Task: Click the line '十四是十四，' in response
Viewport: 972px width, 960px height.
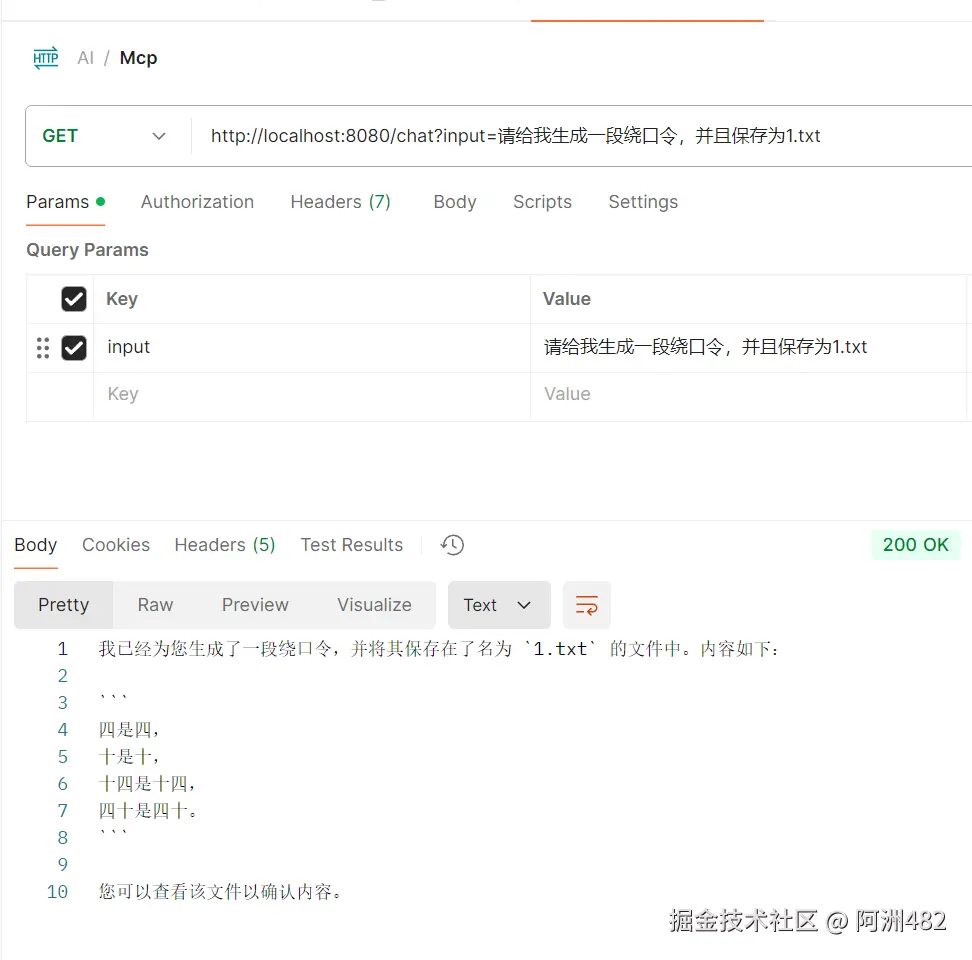Action: click(147, 784)
